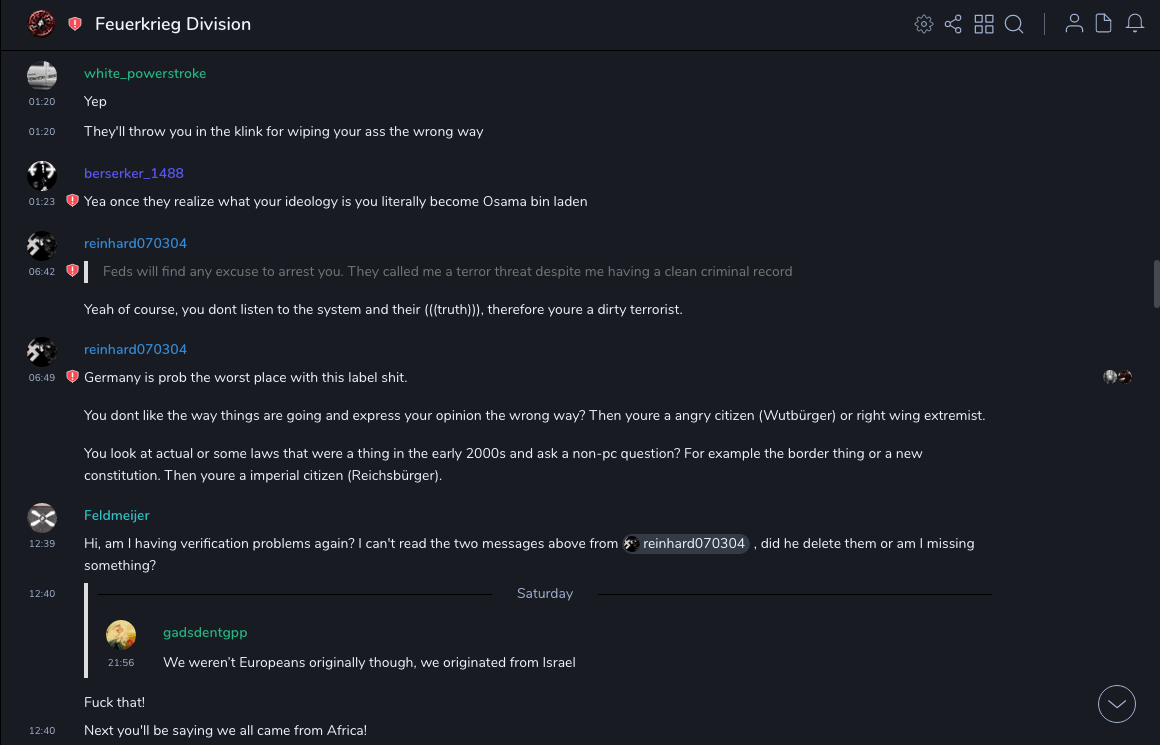Click red shield warning beside room name
The image size is (1160, 745).
[75, 24]
